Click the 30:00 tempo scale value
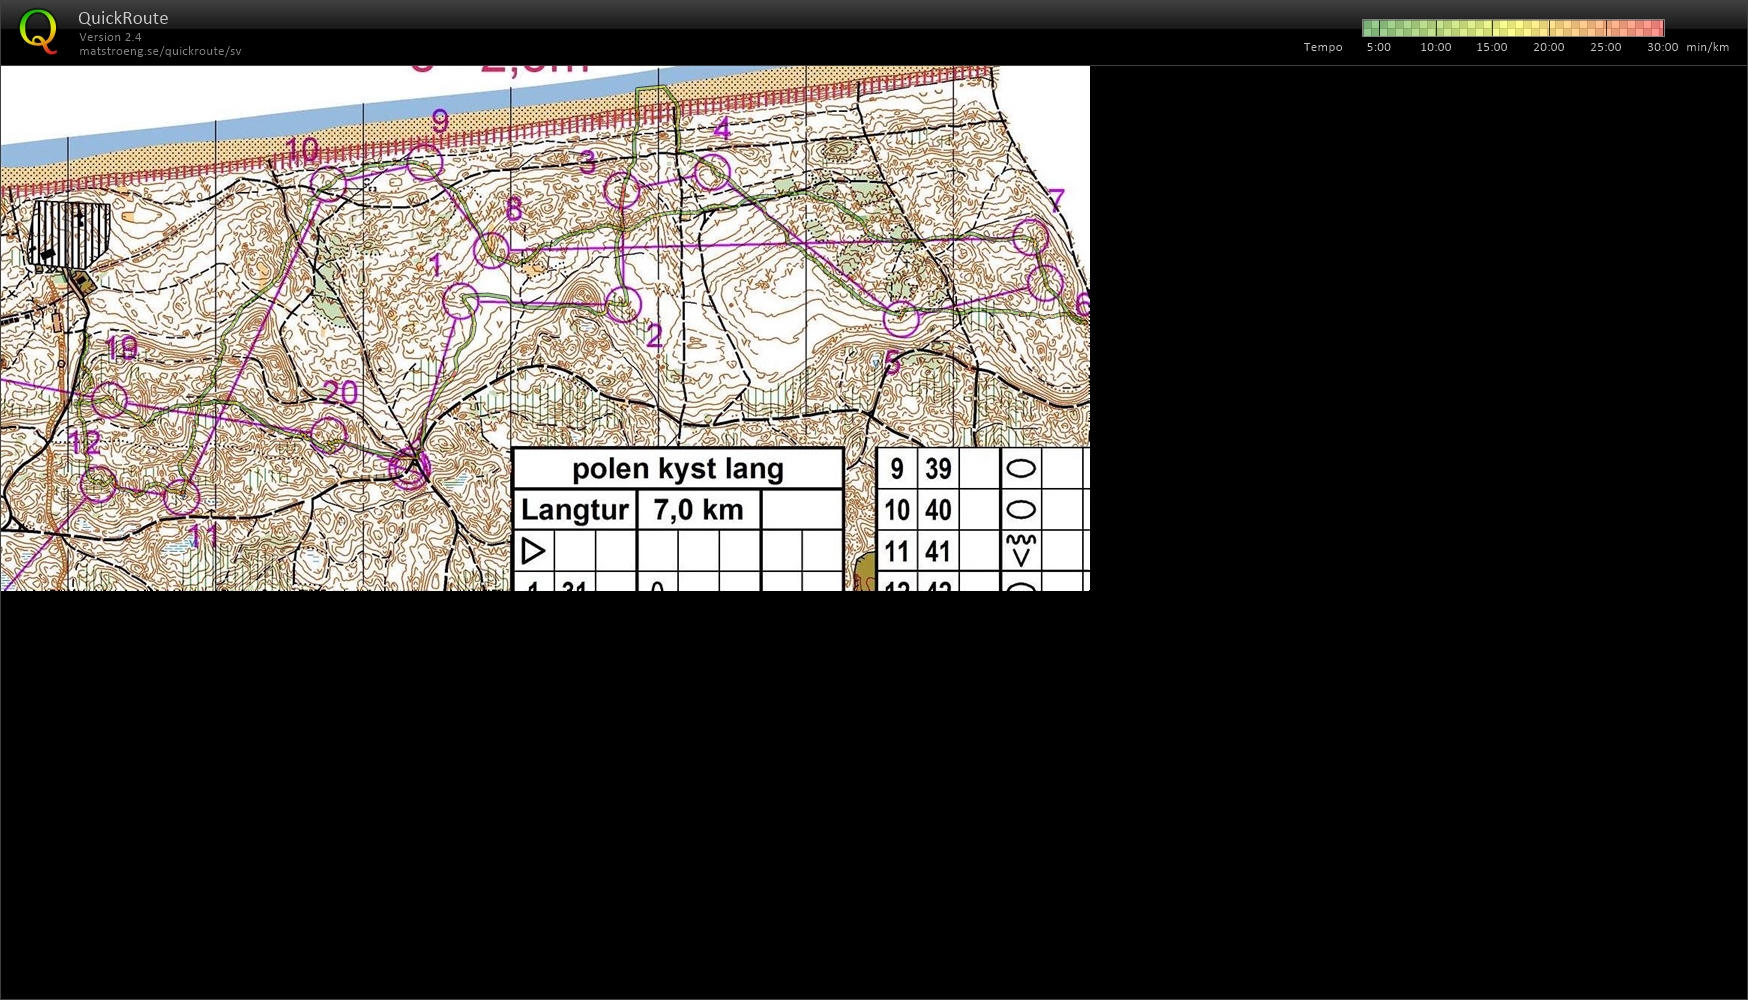The width and height of the screenshot is (1748, 1000). click(1662, 47)
